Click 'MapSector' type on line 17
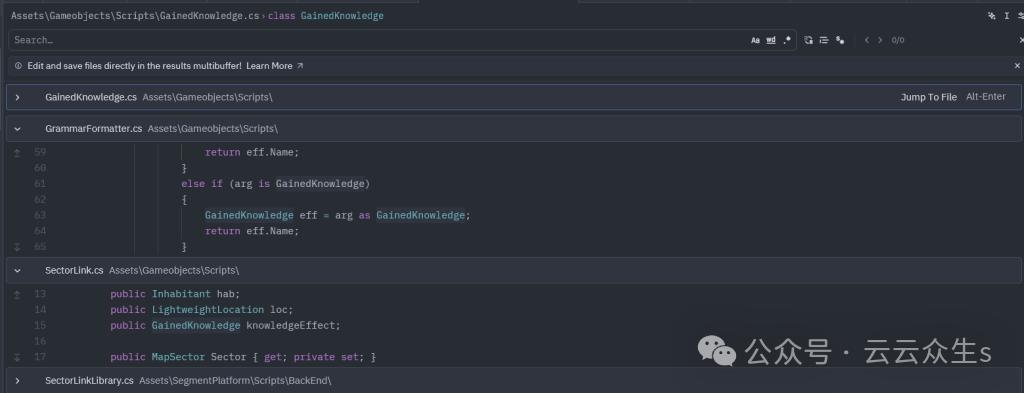The height and width of the screenshot is (393, 1024). click(178, 357)
